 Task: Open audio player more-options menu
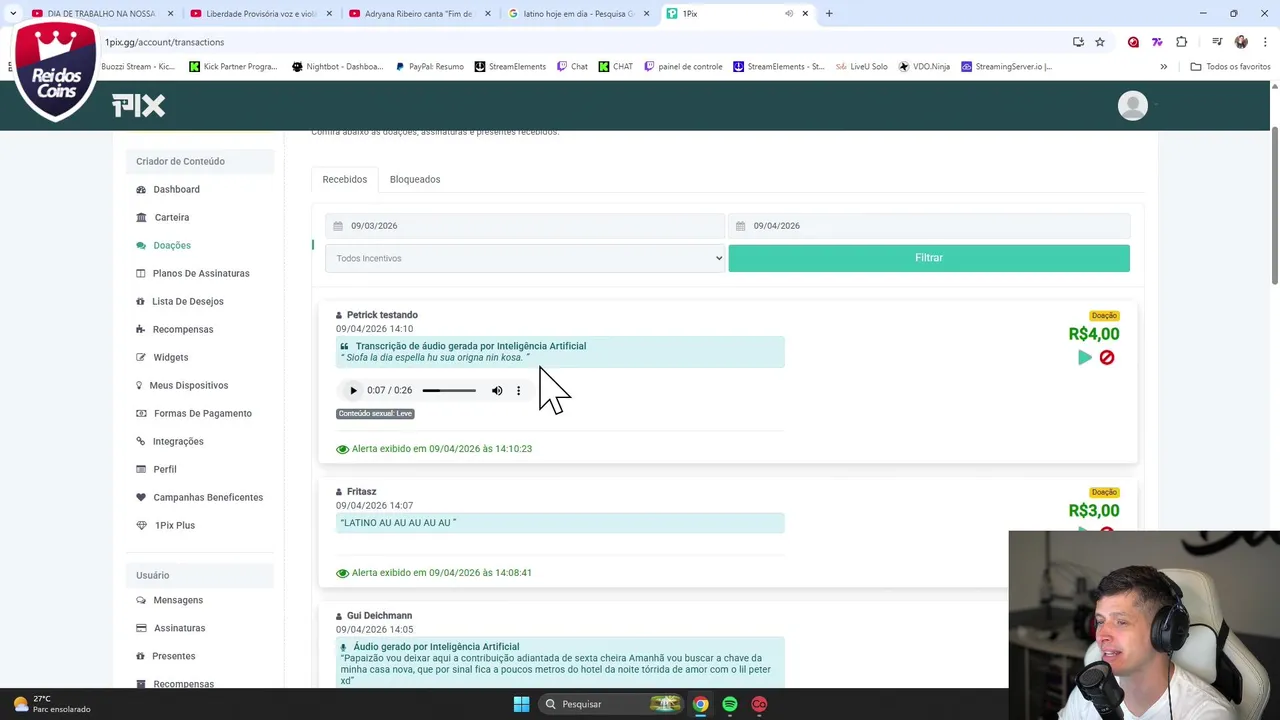point(518,390)
